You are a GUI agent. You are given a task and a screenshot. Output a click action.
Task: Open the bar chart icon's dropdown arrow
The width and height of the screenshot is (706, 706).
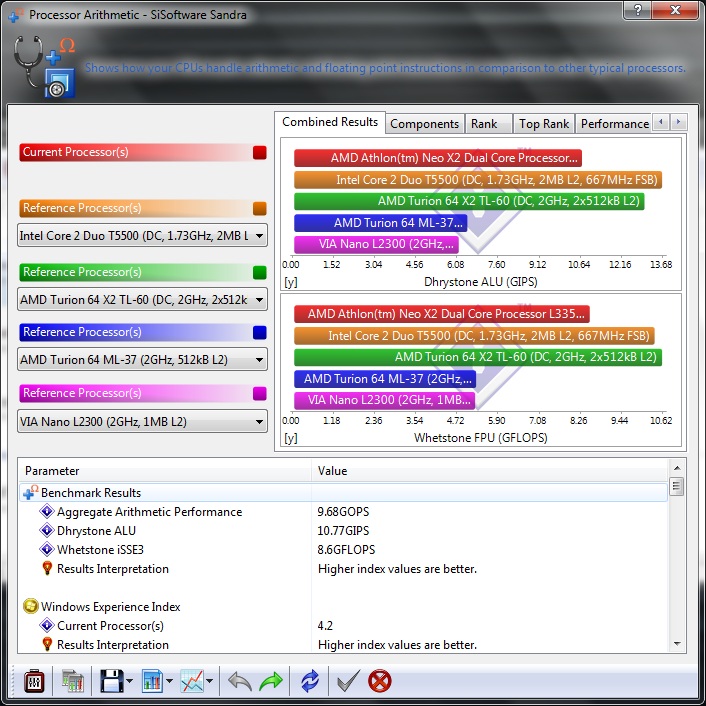[x=169, y=681]
